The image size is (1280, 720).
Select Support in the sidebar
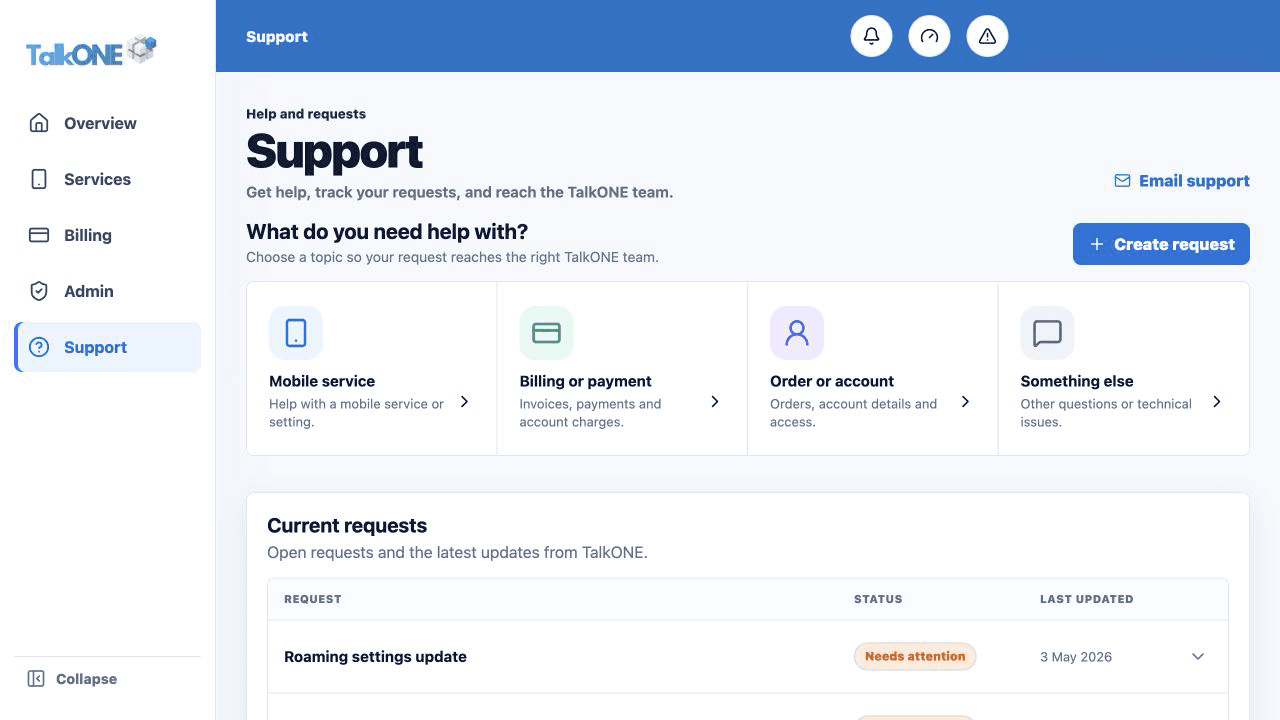tap(107, 347)
